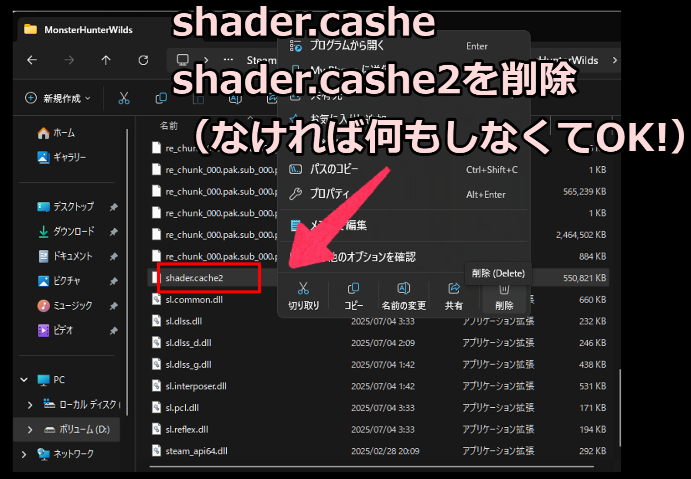Viewport: 691px width, 479px height.
Task: Go back with the left arrow navigation button
Action: (31, 60)
